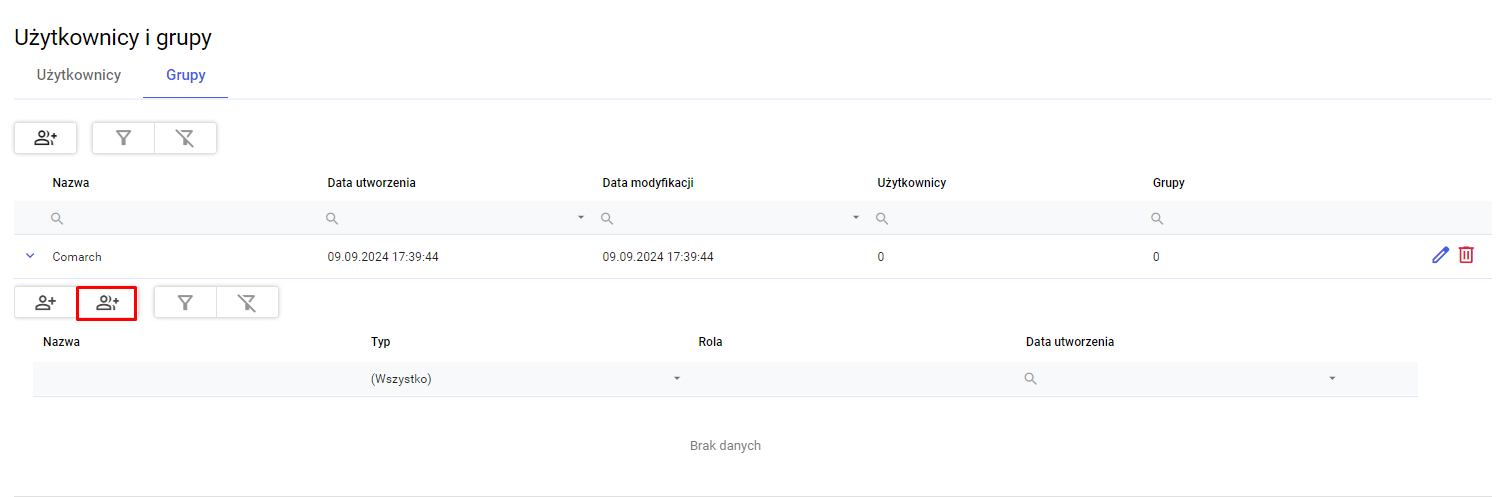Clear filters using top crossed-funnel icon

click(185, 138)
